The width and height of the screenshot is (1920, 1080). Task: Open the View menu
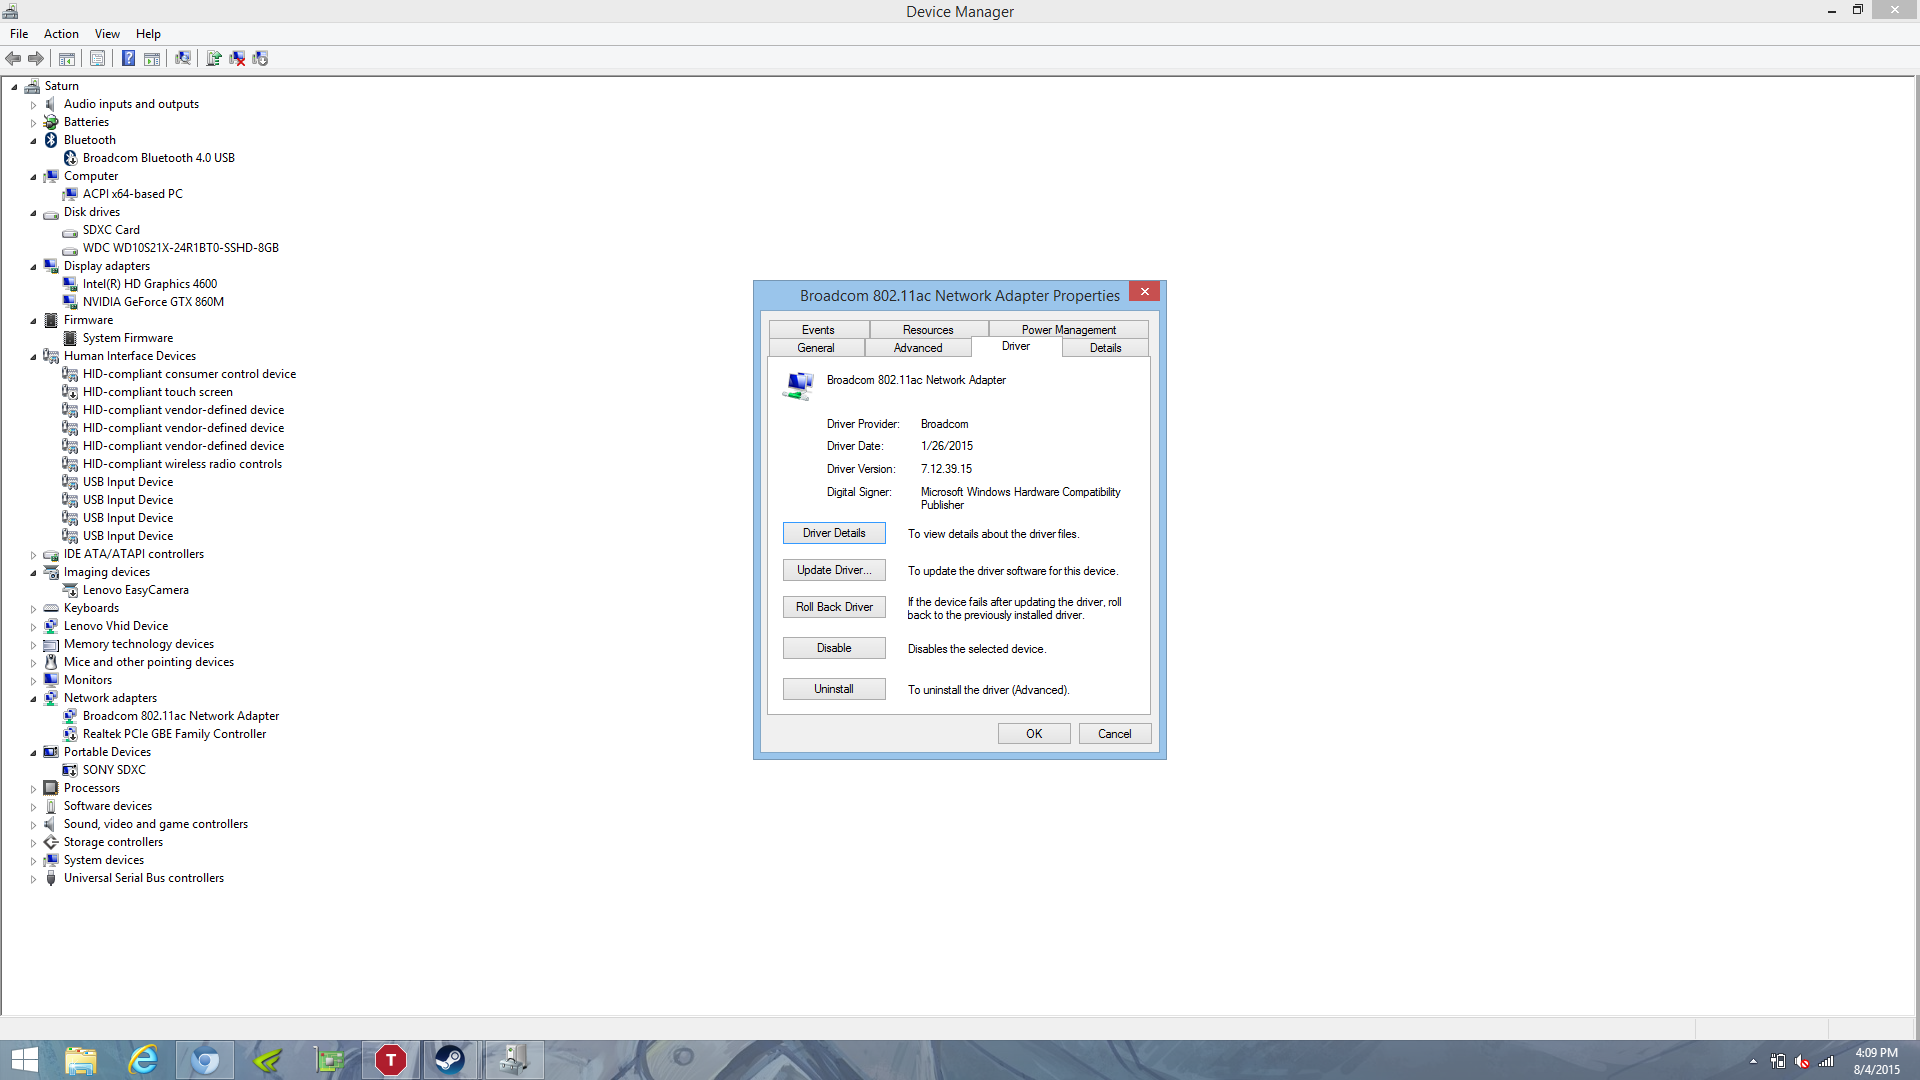point(107,33)
